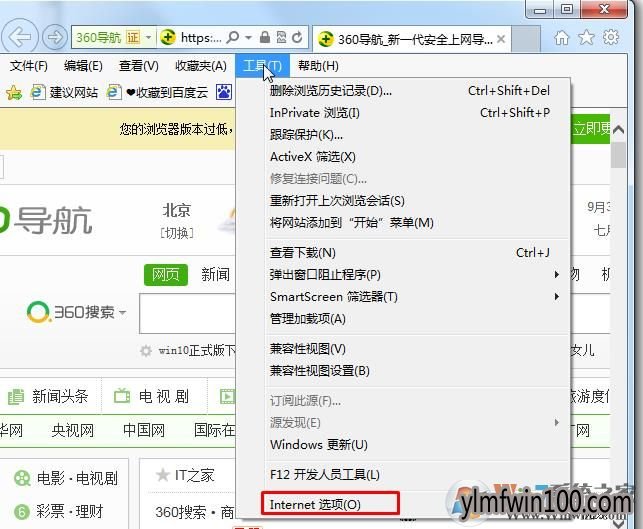
Task: Click the IT之家 site link
Action: [194, 475]
